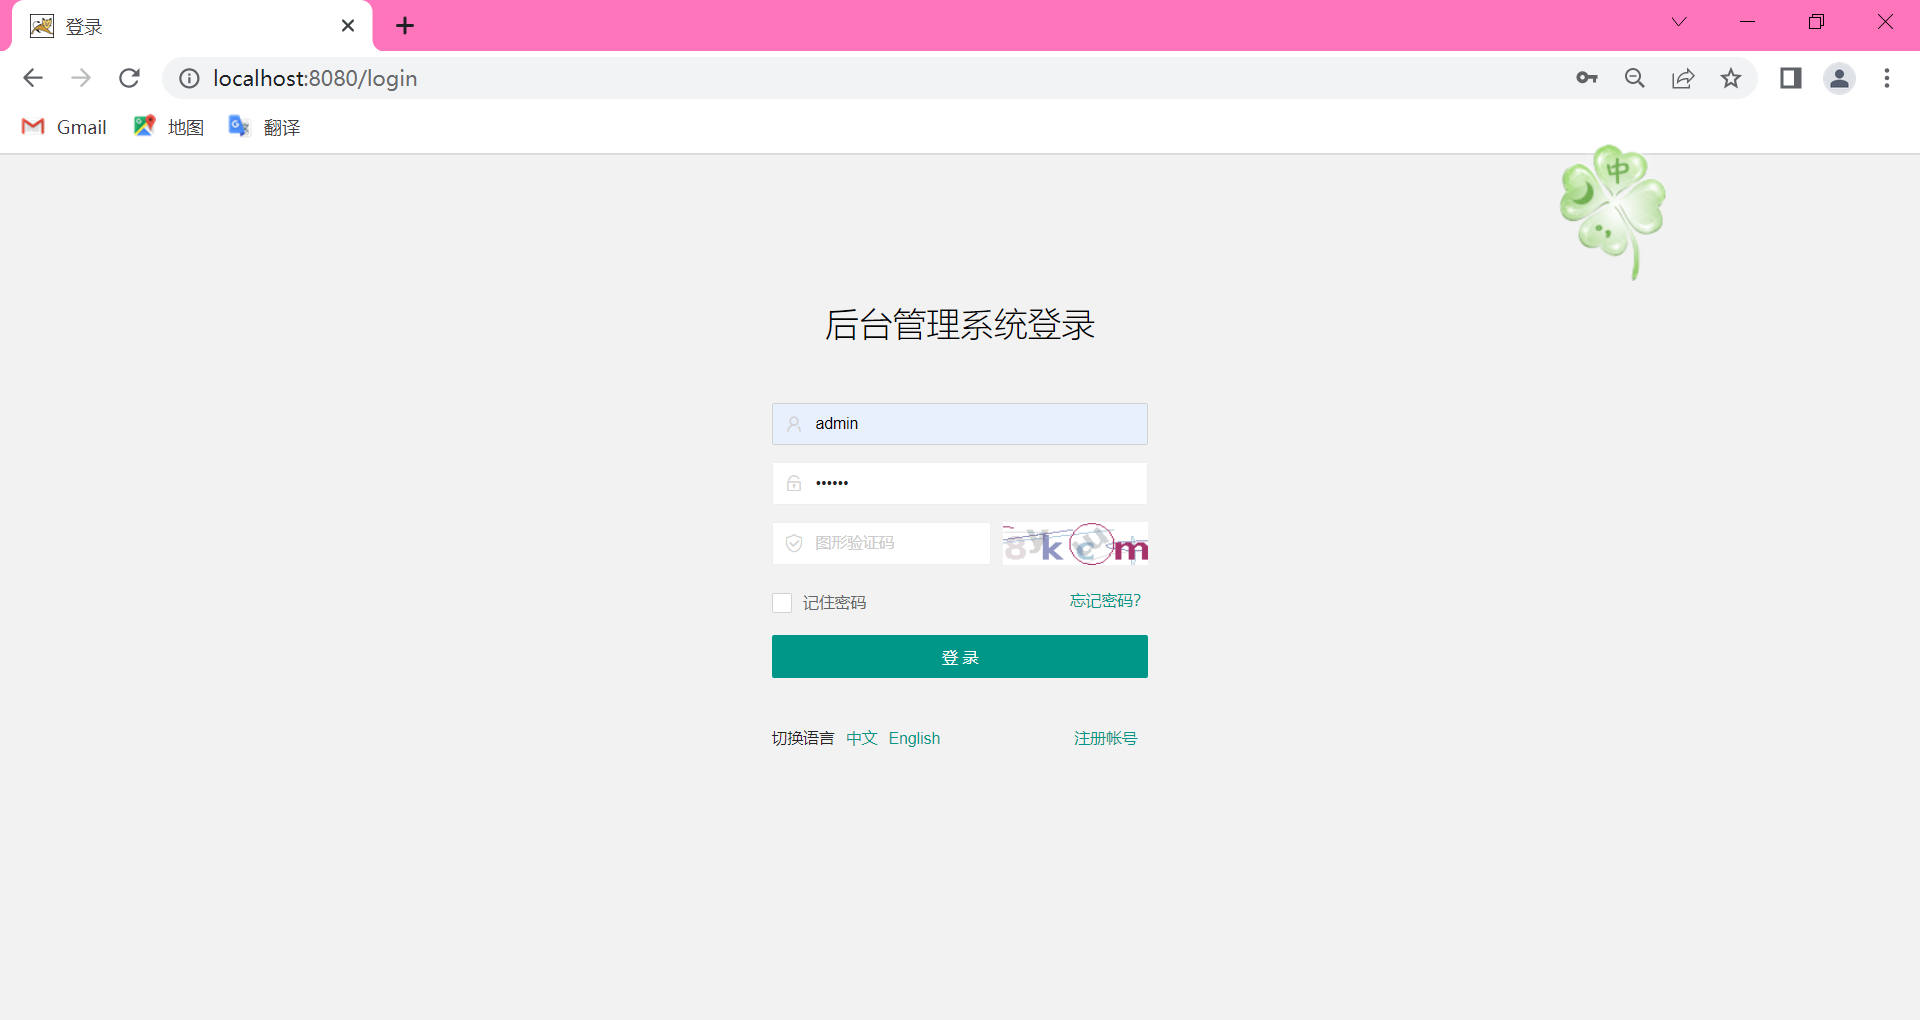
Task: Click the browser back arrow
Action: (33, 78)
